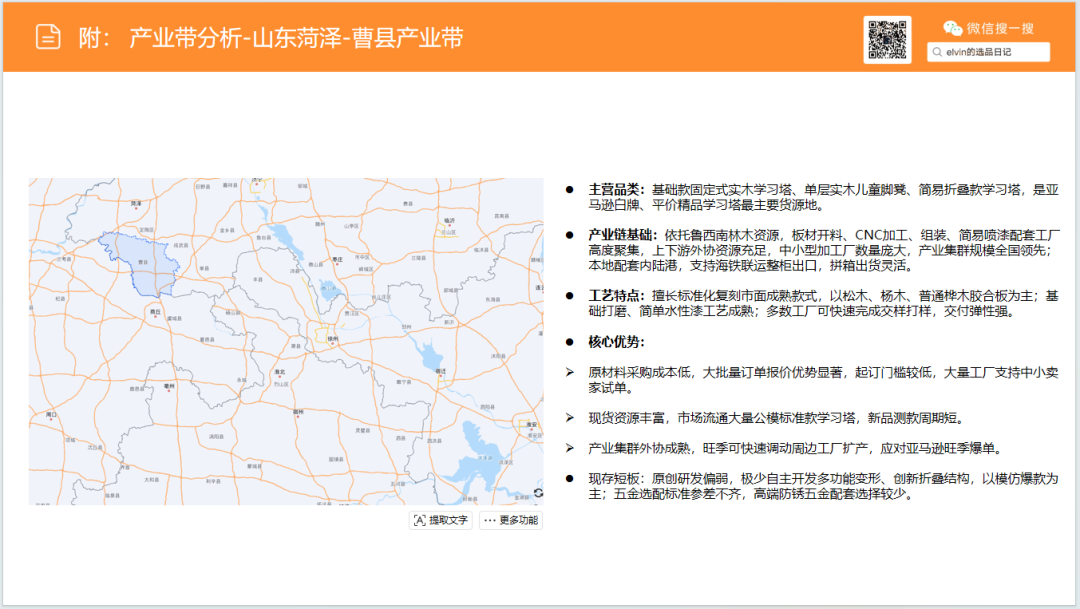Click the WeChat logo icon
The width and height of the screenshot is (1080, 609).
pos(952,28)
